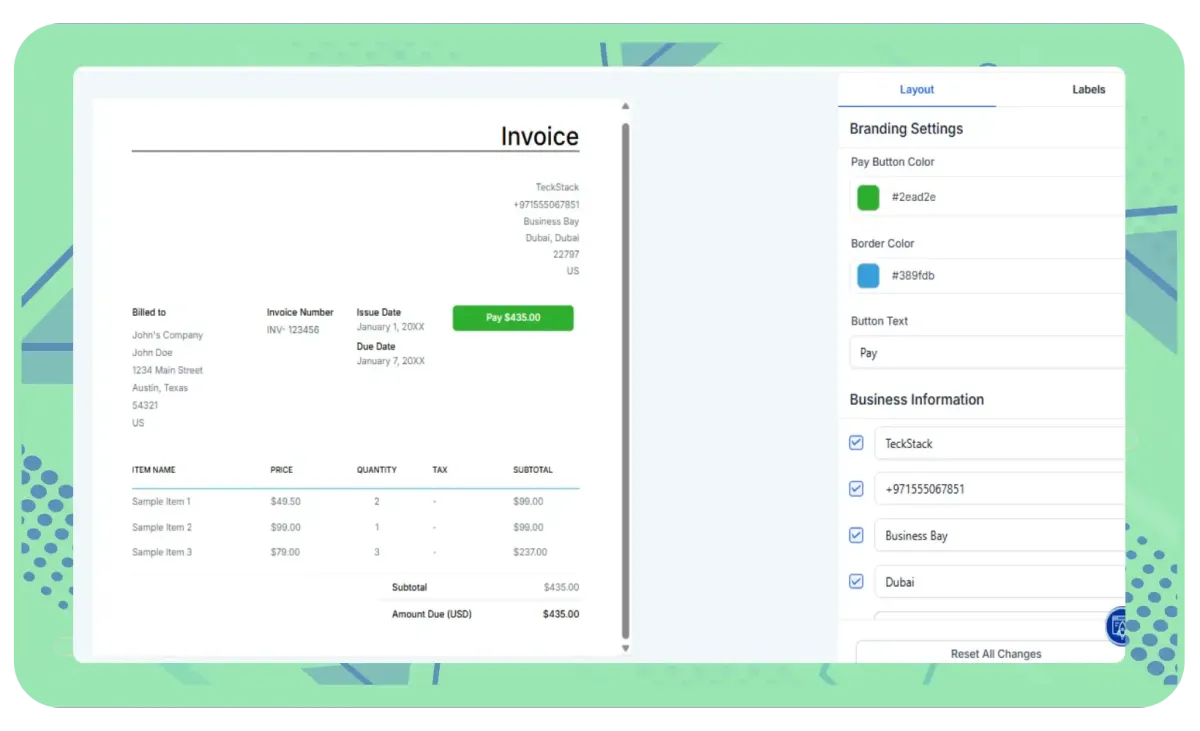Select the Layout tab
This screenshot has height=731, width=1200.
coord(916,89)
